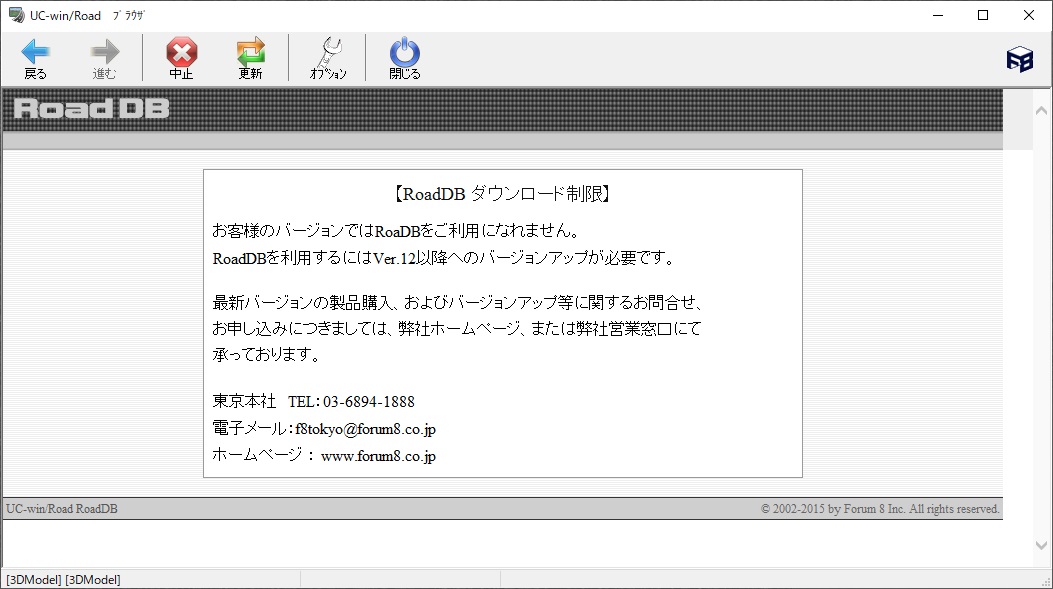Image resolution: width=1053 pixels, height=589 pixels.
Task: Click the RoadDB banner logo
Action: pyautogui.click(x=91, y=108)
